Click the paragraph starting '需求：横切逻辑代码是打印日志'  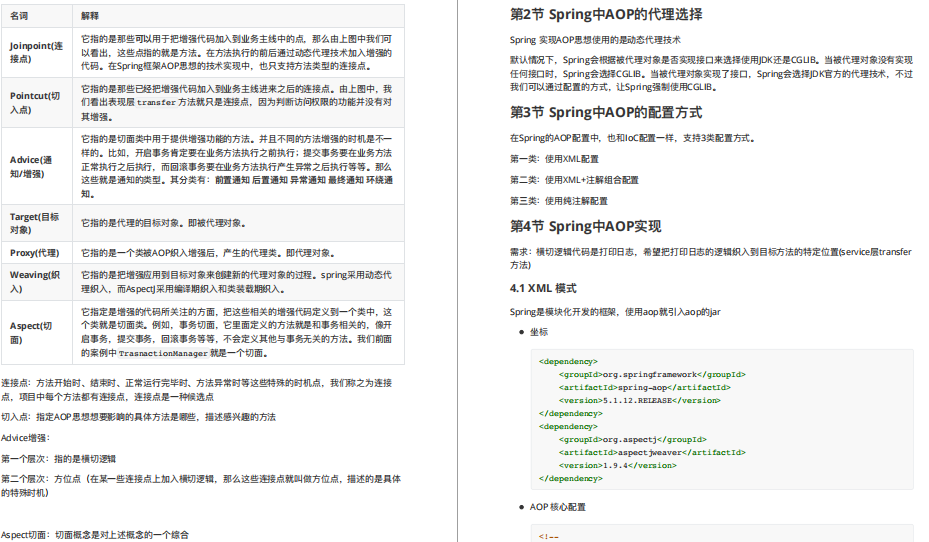(711, 258)
